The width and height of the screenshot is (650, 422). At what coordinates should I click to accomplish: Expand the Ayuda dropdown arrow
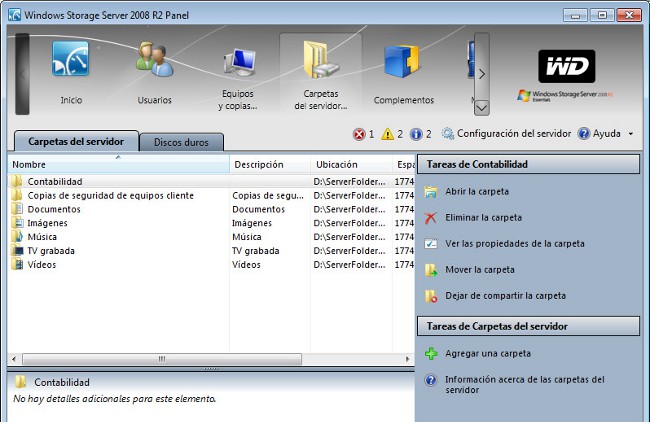(631, 134)
